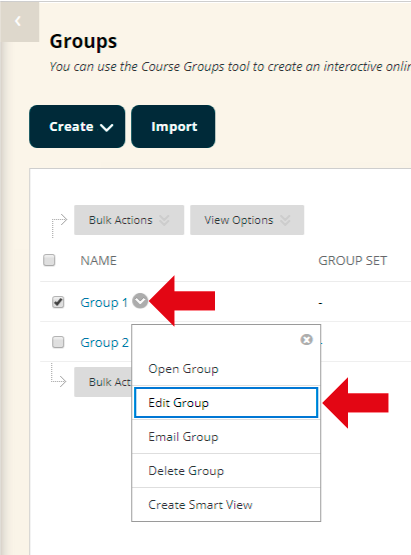Expand the View Options dropdown
The width and height of the screenshot is (411, 555).
(x=247, y=220)
